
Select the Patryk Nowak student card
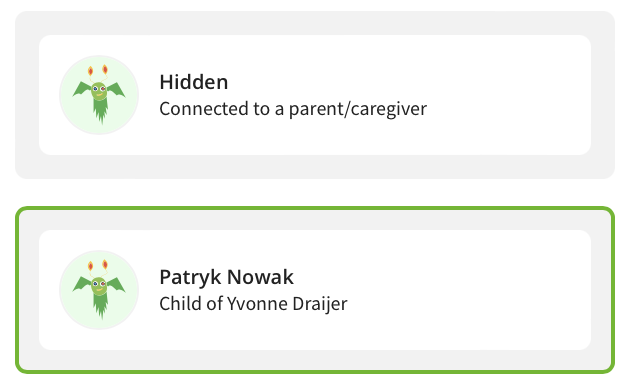point(315,290)
